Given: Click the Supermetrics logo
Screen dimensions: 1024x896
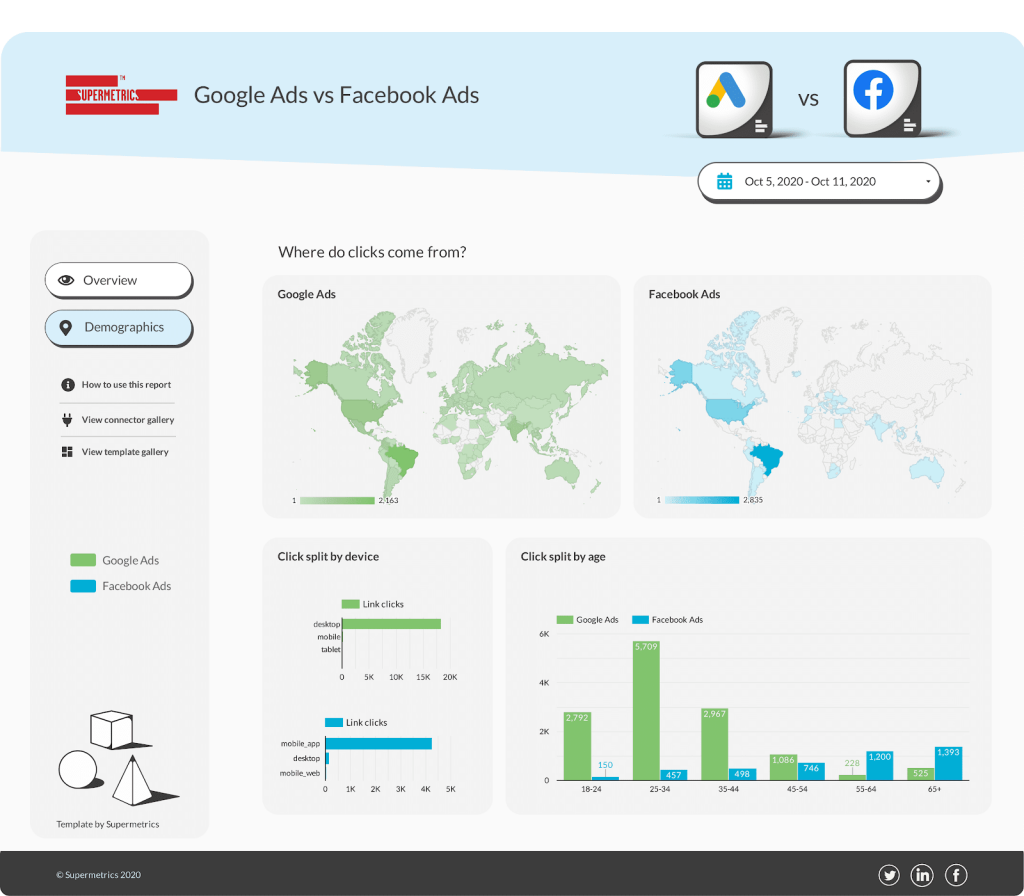Looking at the screenshot, I should tap(121, 95).
